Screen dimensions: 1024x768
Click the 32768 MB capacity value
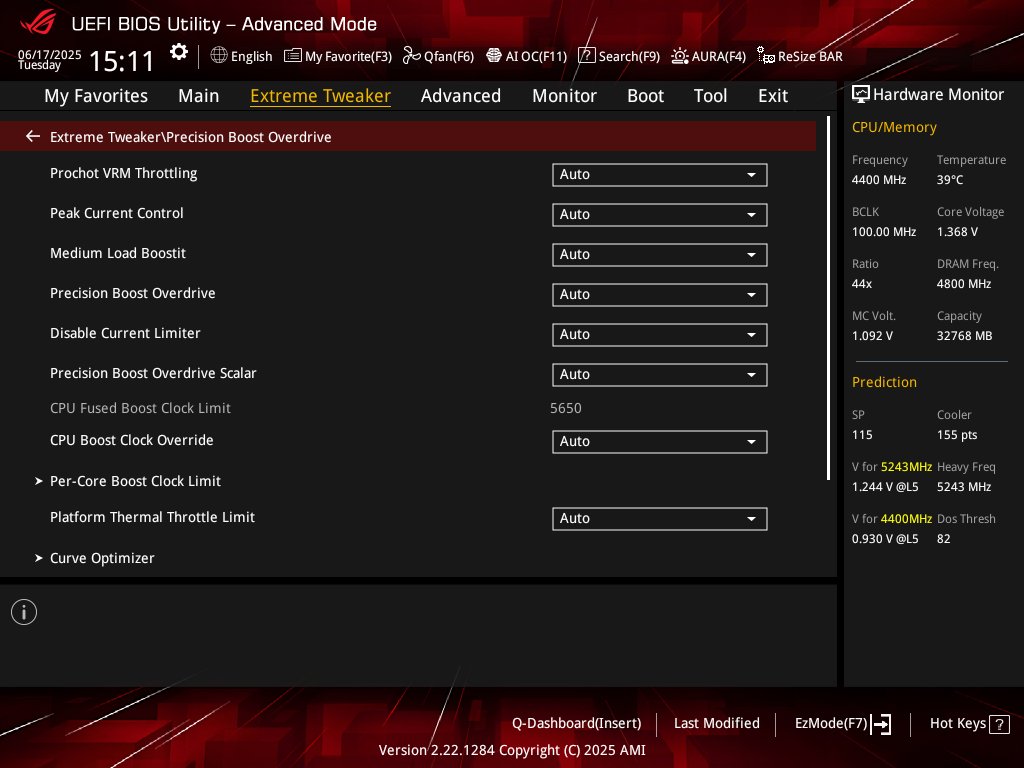[965, 336]
